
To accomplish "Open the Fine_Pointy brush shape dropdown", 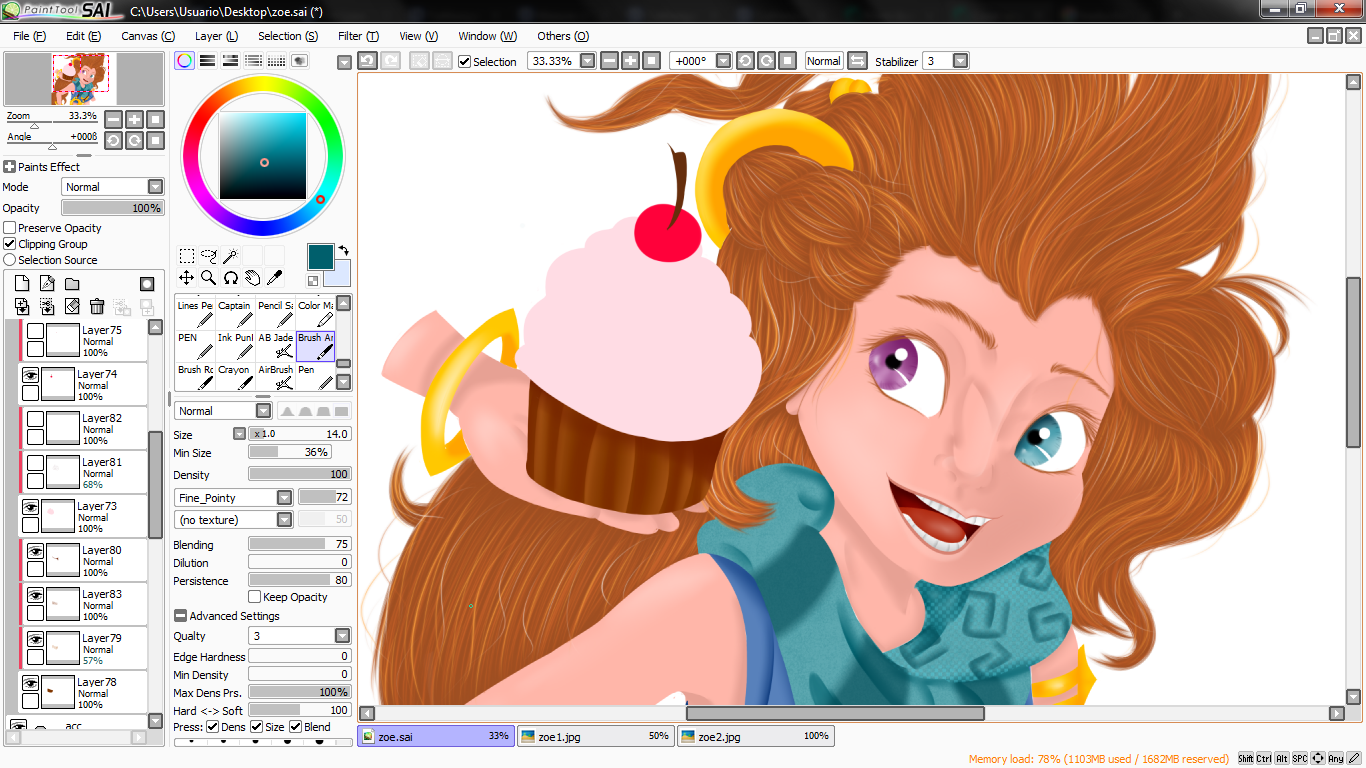I will pyautogui.click(x=285, y=497).
